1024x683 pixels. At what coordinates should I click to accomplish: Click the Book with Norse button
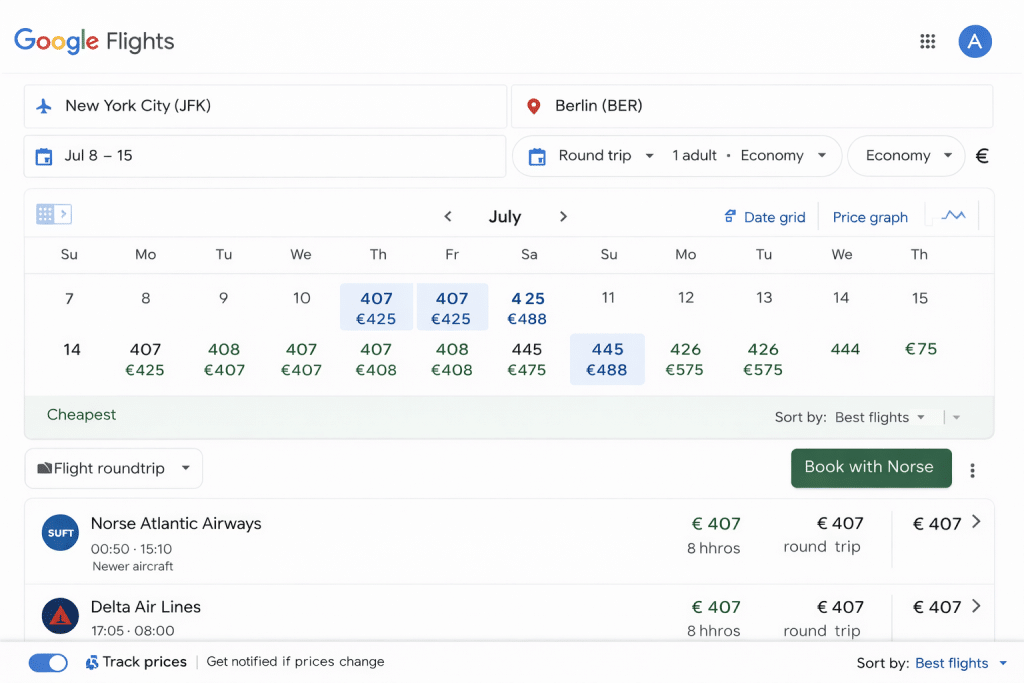click(870, 466)
